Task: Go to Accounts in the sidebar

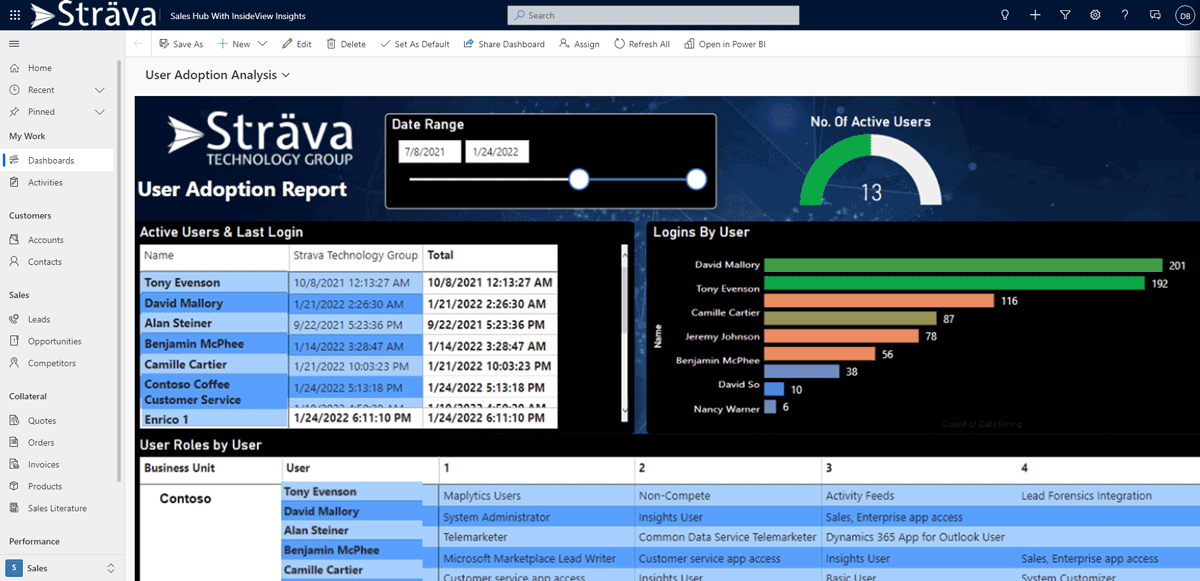Action: [x=45, y=240]
